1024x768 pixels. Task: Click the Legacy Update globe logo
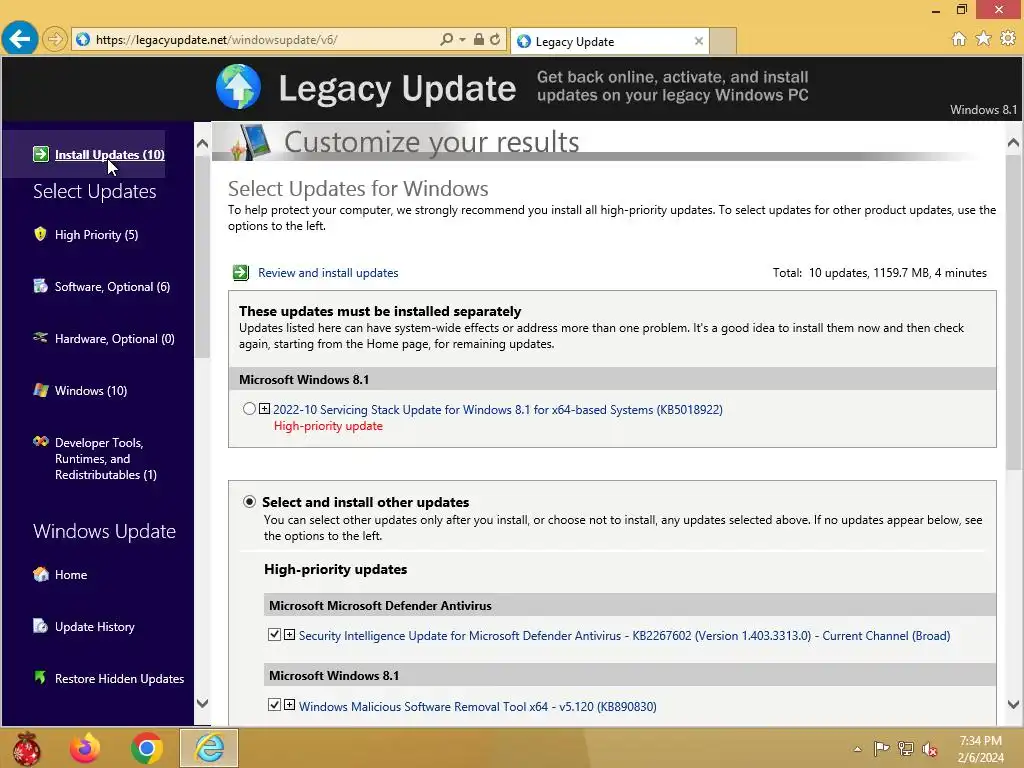click(x=238, y=87)
